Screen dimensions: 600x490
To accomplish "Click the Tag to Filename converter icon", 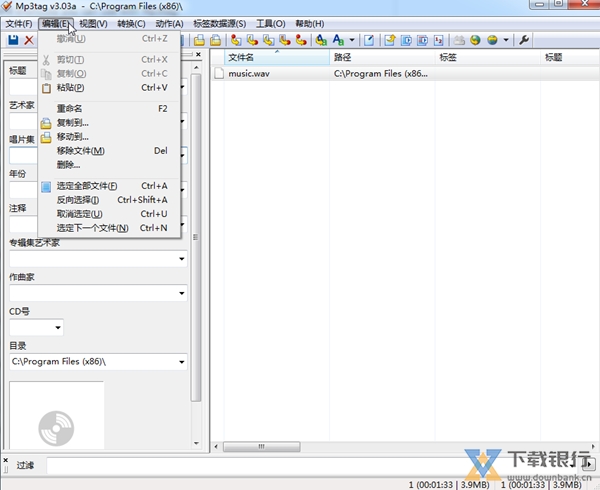I will pos(236,40).
